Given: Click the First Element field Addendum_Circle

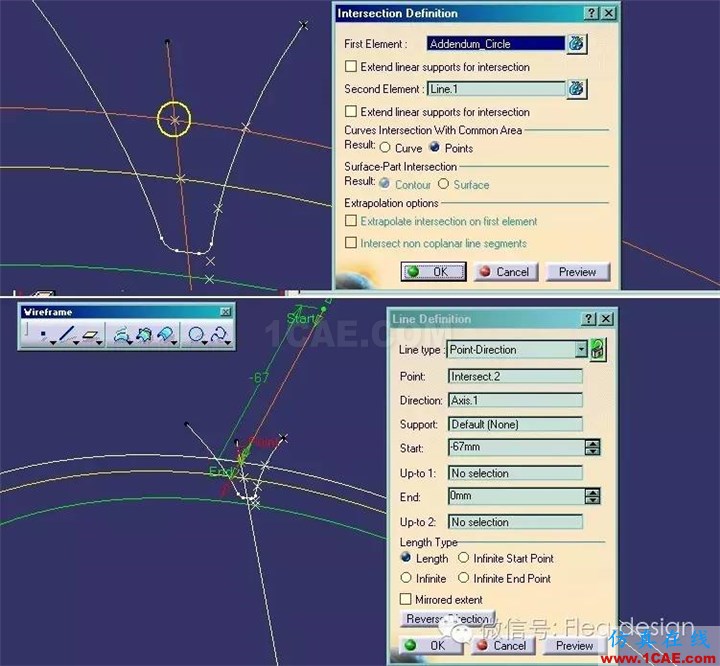Looking at the screenshot, I should click(x=495, y=44).
